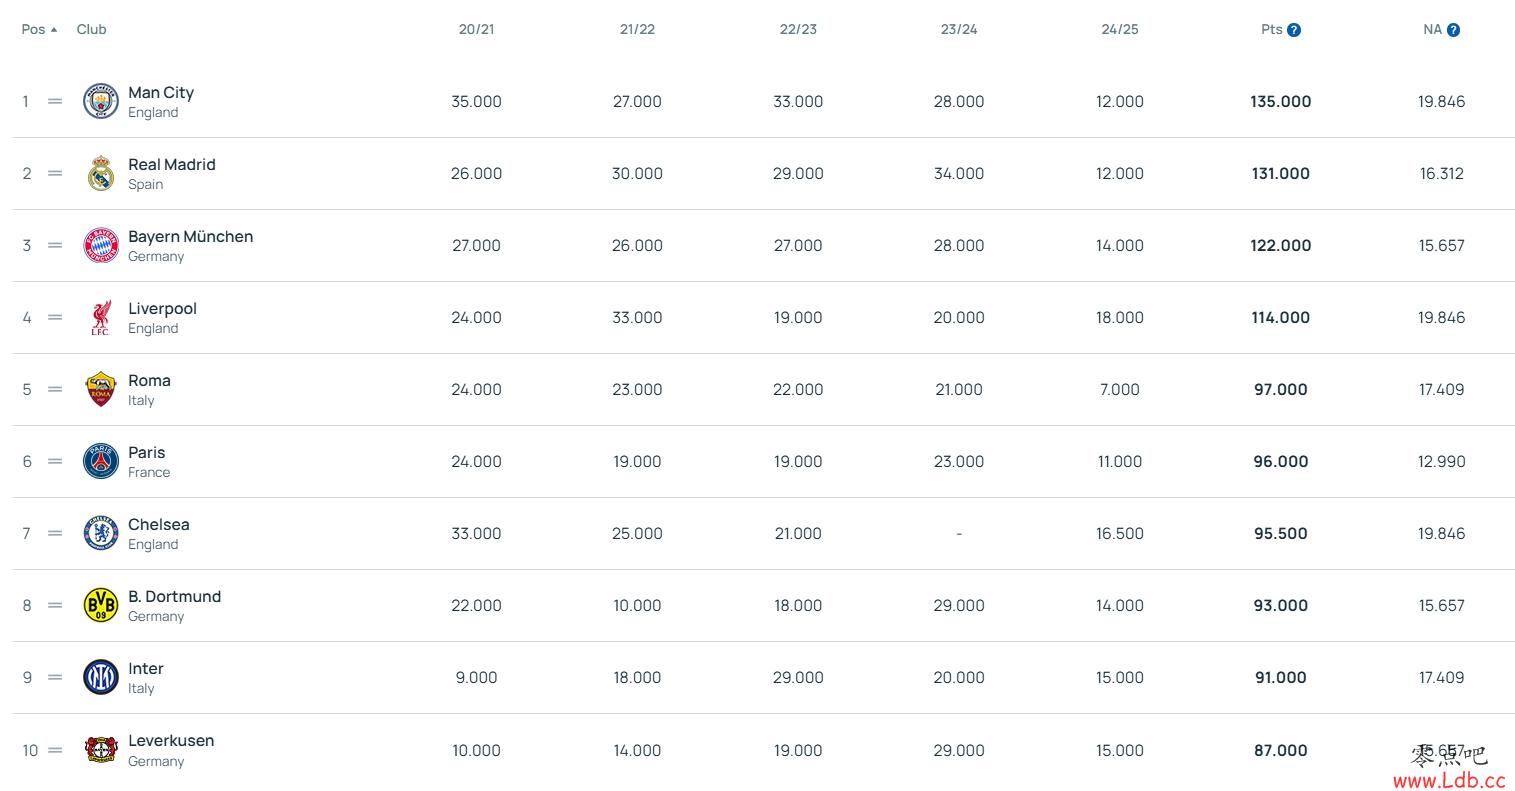This screenshot has width=1515, height=791.
Task: Click the Man City club crest
Action: (101, 102)
